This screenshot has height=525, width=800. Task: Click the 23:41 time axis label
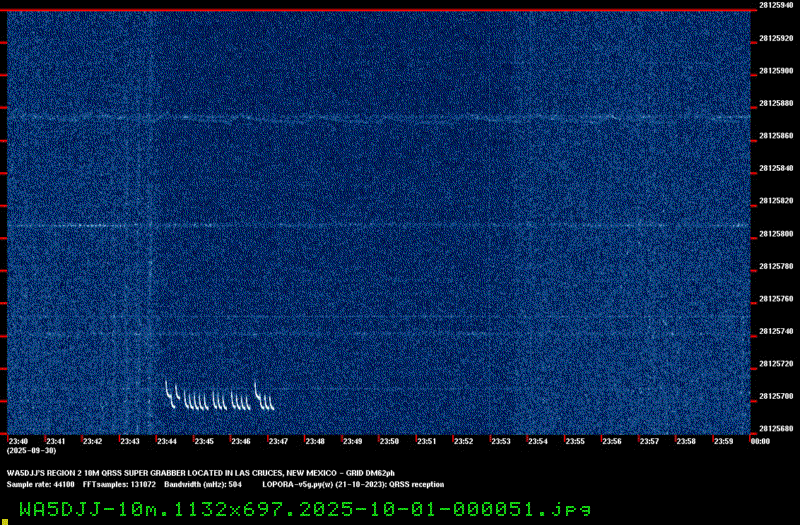click(56, 441)
